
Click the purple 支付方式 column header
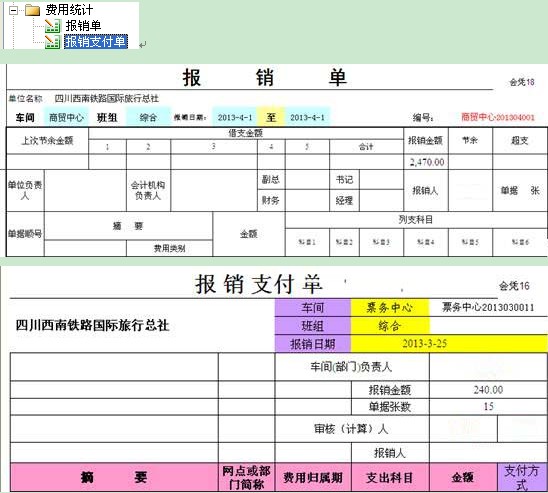[522, 477]
